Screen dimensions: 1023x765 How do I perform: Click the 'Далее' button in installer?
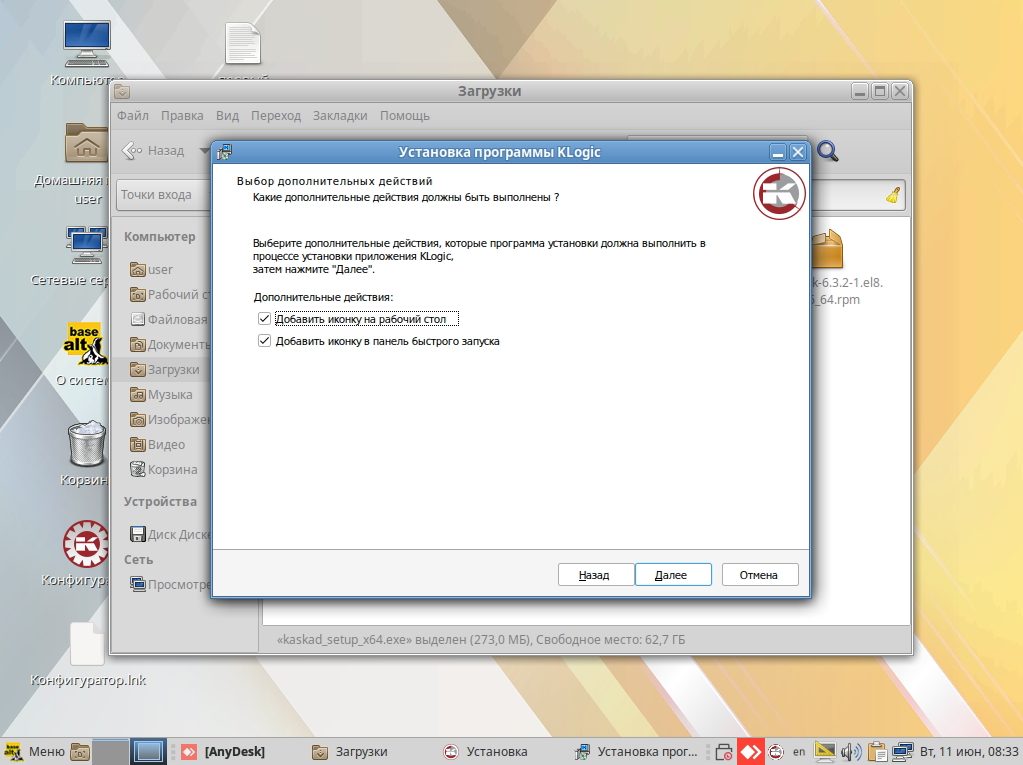coord(671,575)
